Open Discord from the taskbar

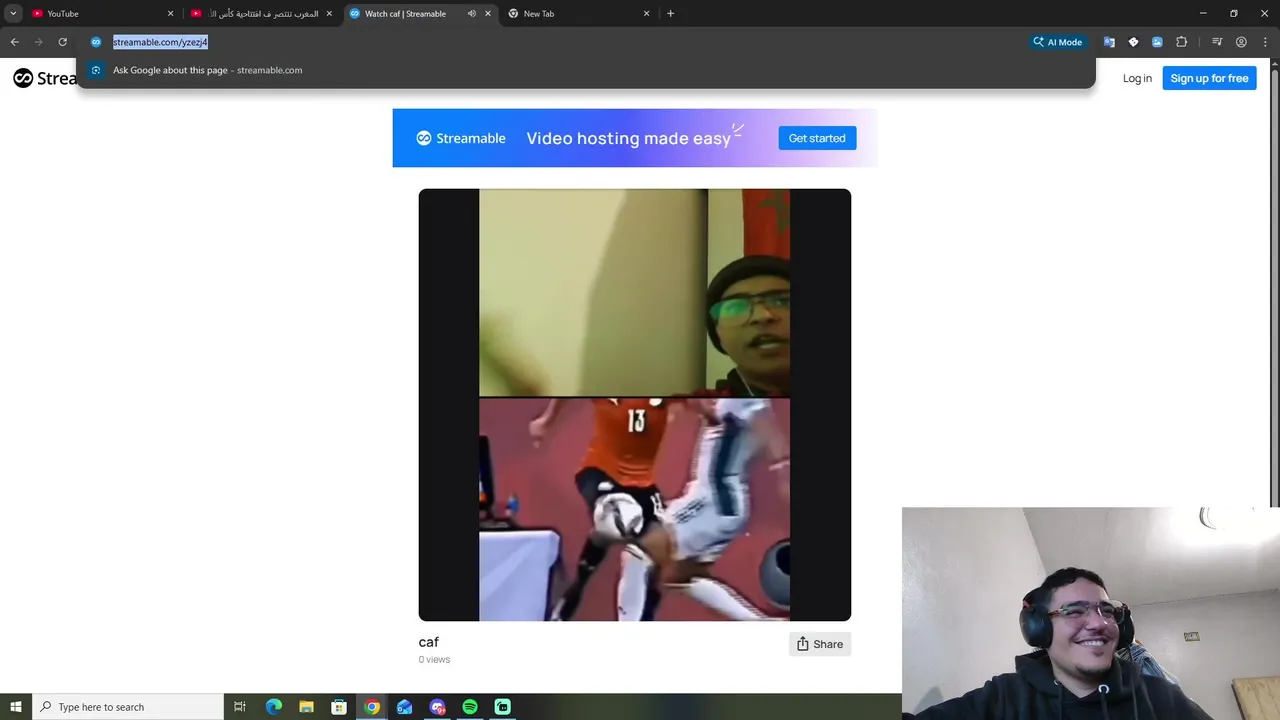[437, 707]
